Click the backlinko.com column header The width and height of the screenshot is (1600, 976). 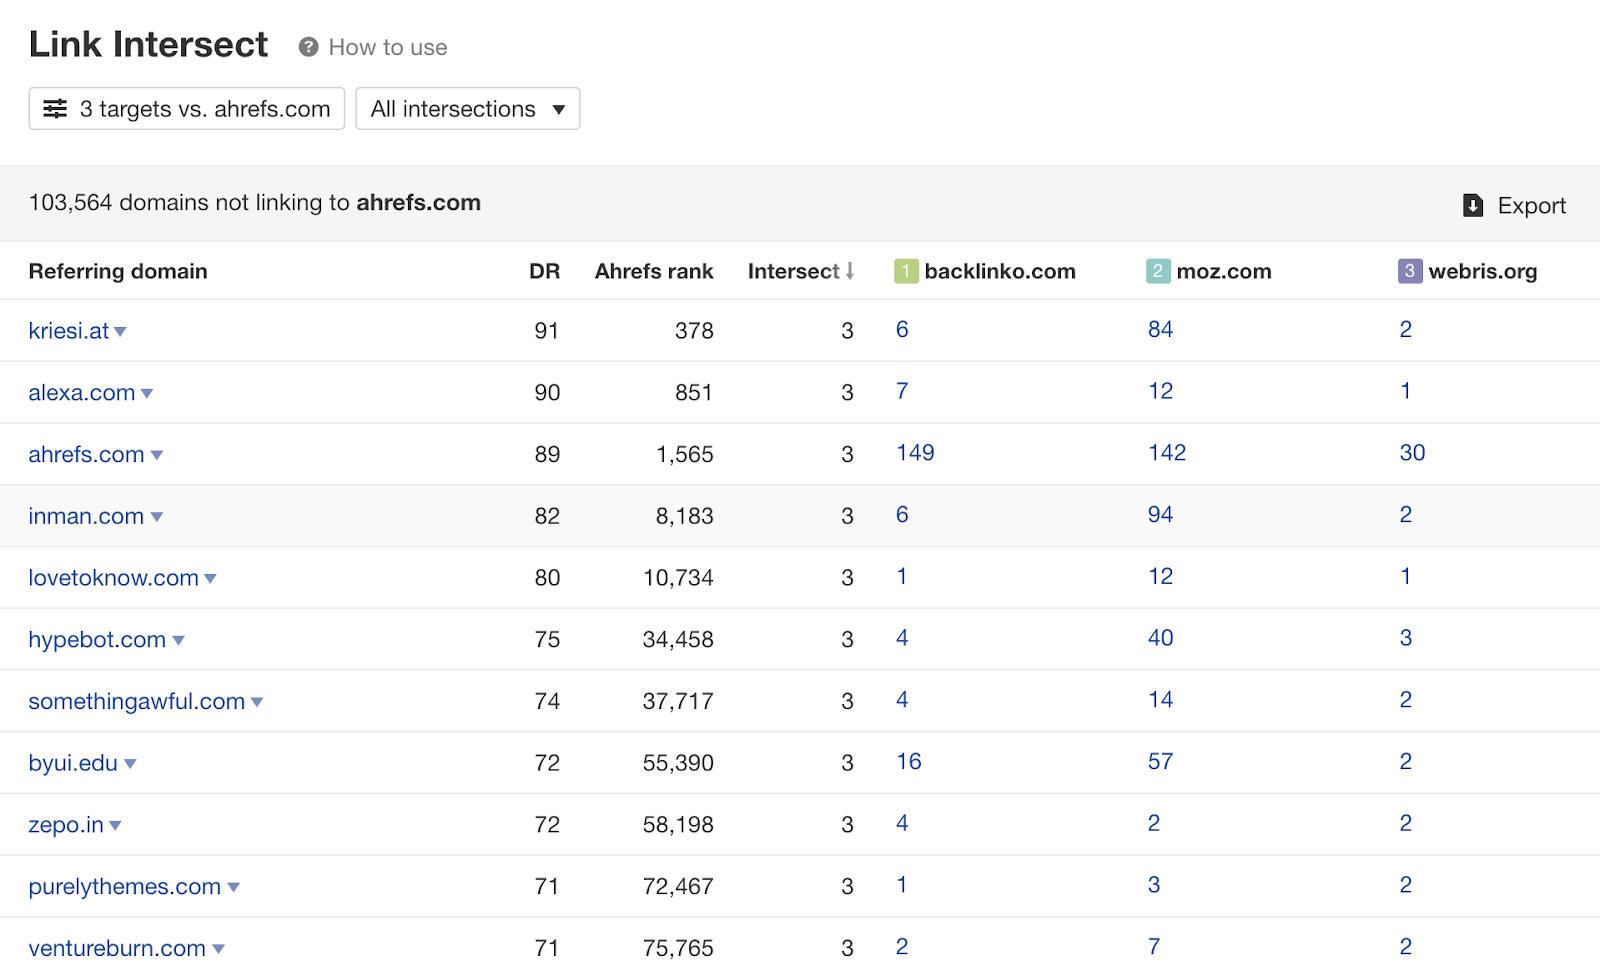coord(1000,271)
